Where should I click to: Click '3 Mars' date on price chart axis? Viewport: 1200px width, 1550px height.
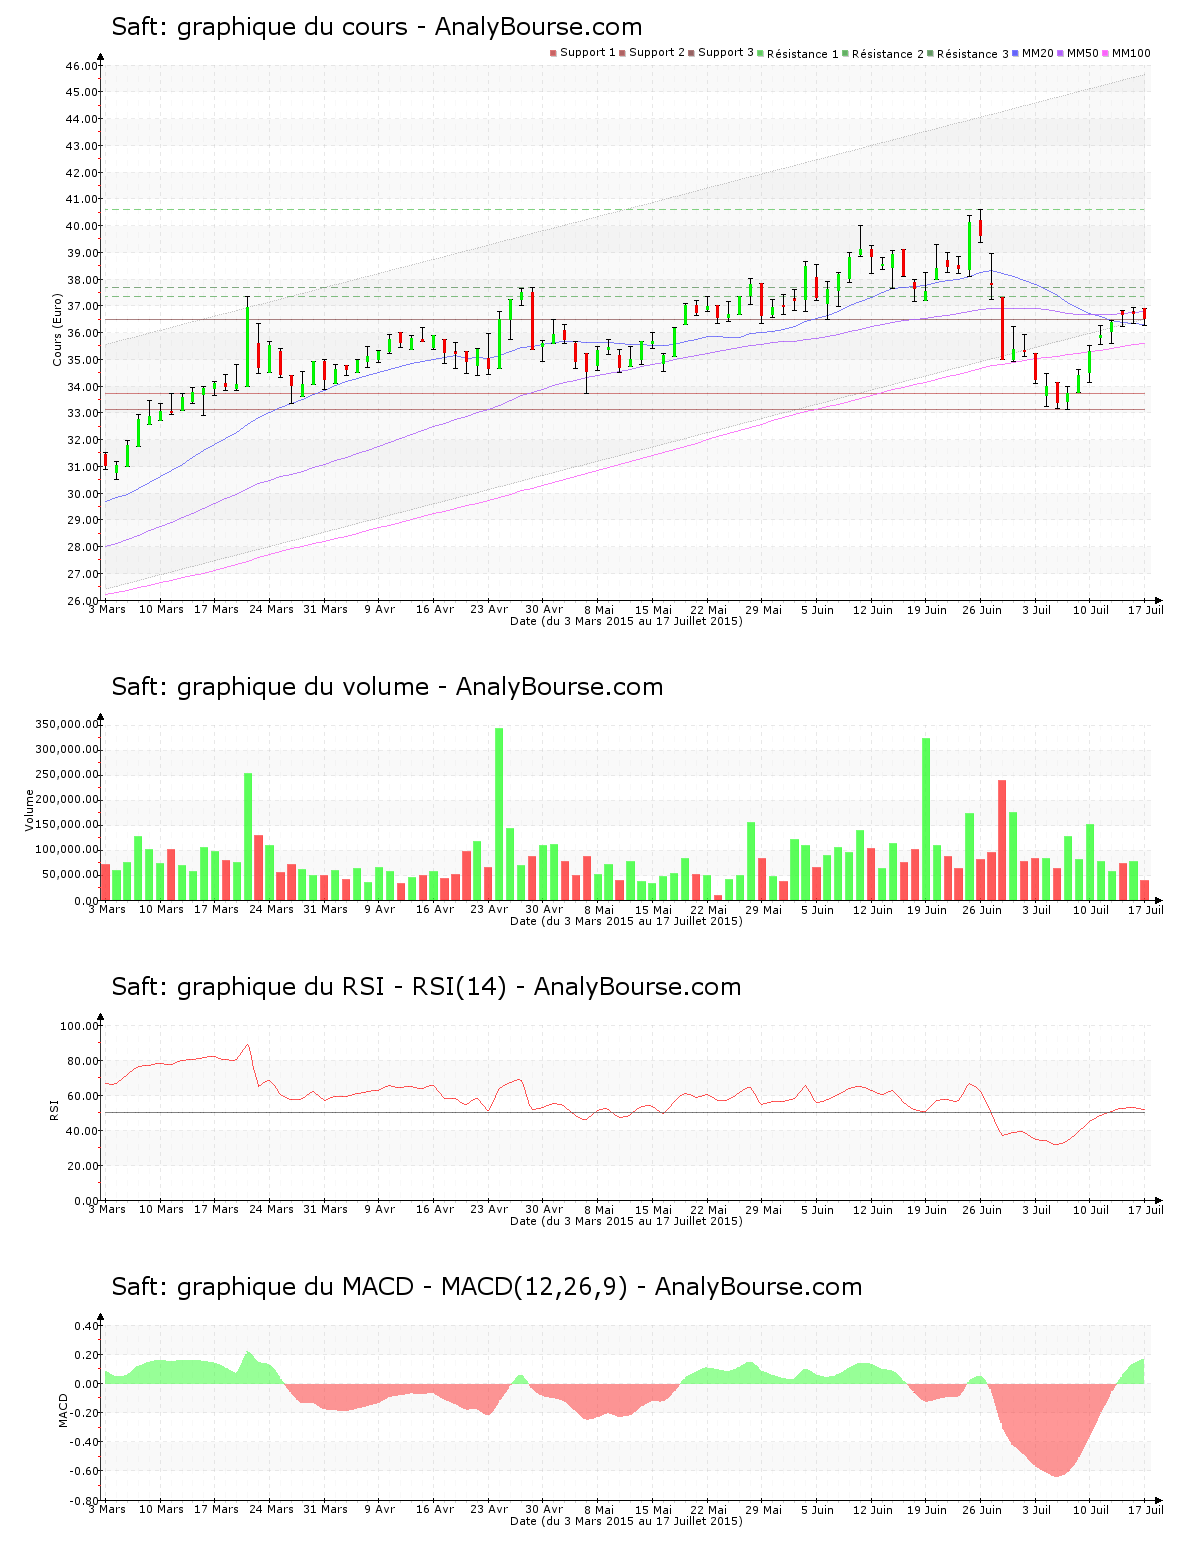pyautogui.click(x=107, y=610)
